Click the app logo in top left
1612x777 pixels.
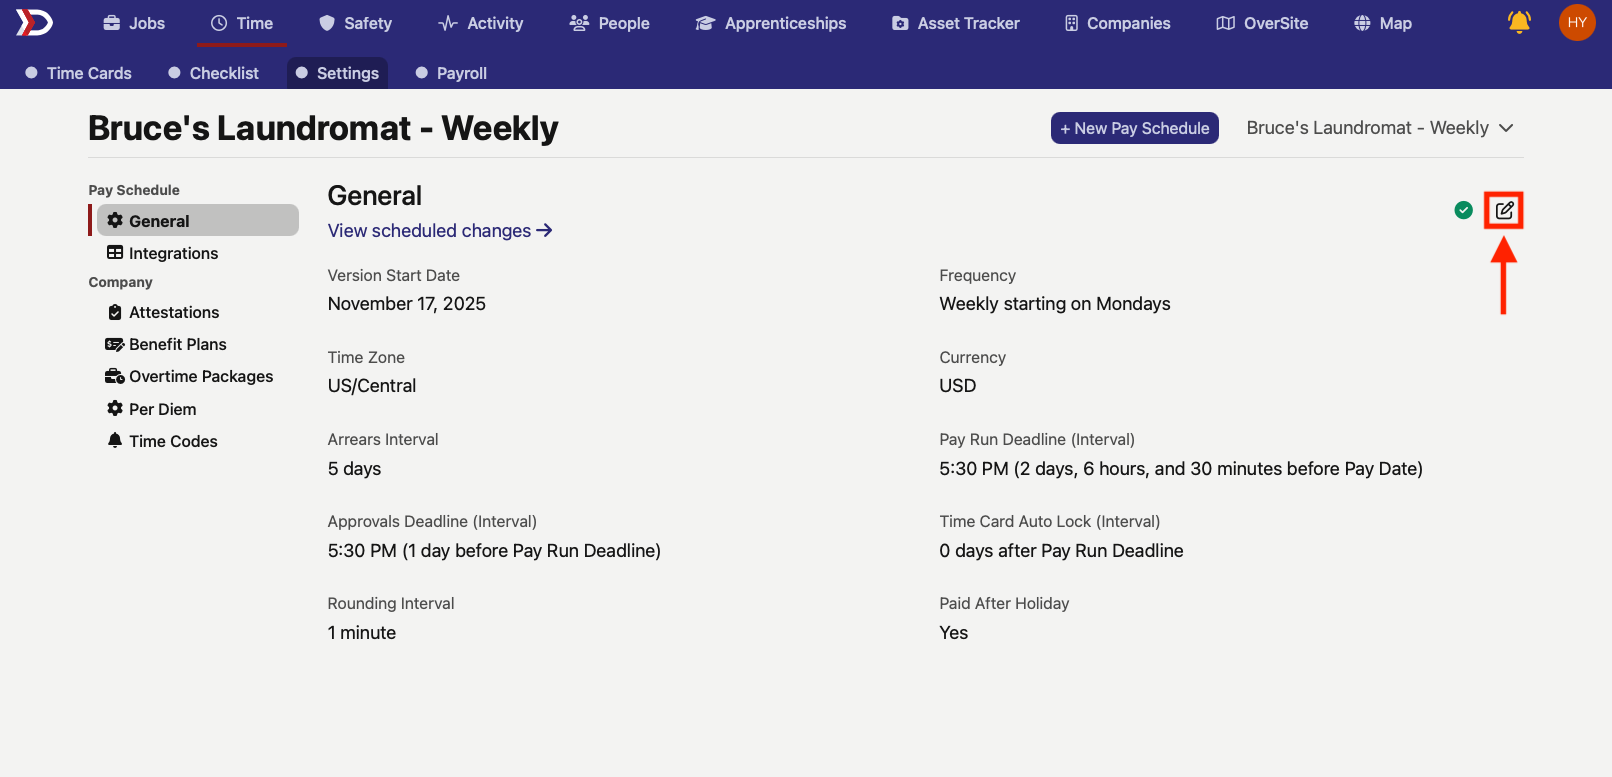tap(34, 22)
